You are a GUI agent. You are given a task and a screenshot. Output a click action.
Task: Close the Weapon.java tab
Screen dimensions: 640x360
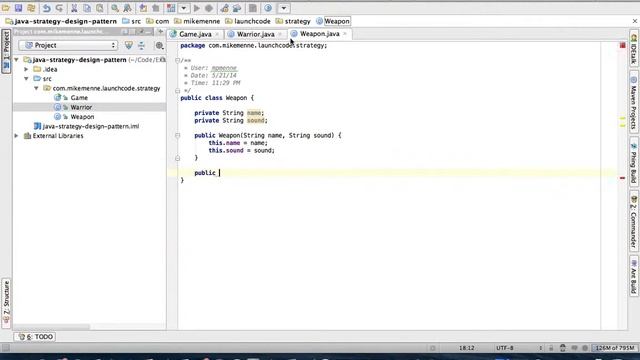click(345, 34)
